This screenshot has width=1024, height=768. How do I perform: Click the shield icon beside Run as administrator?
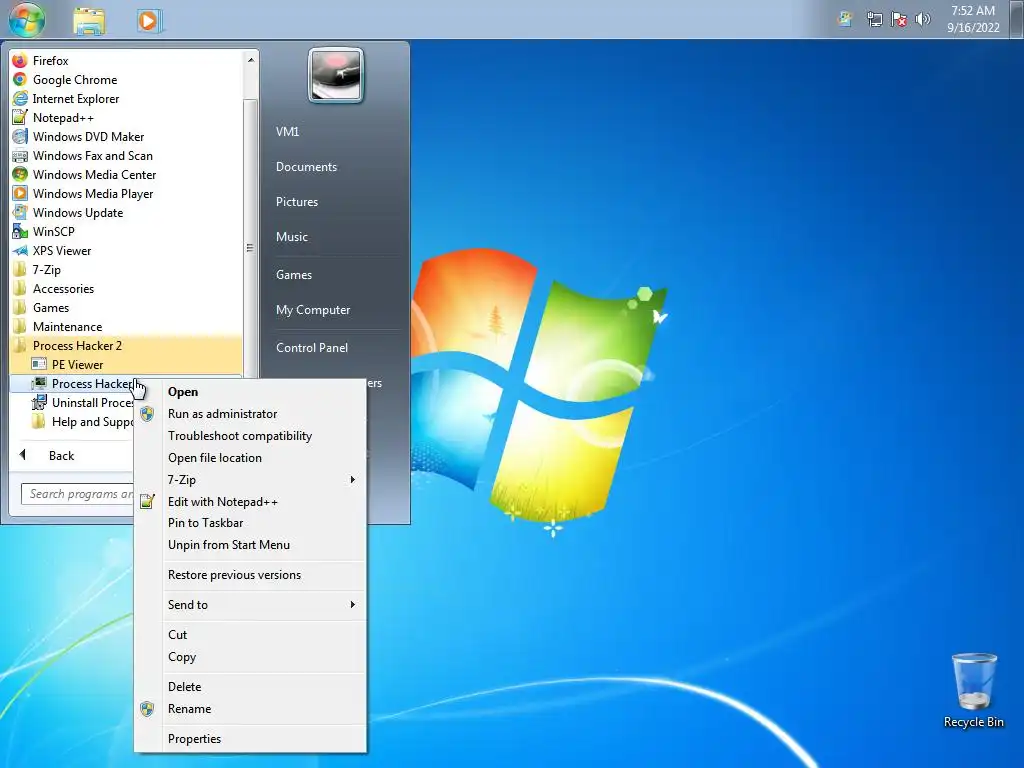tap(148, 414)
